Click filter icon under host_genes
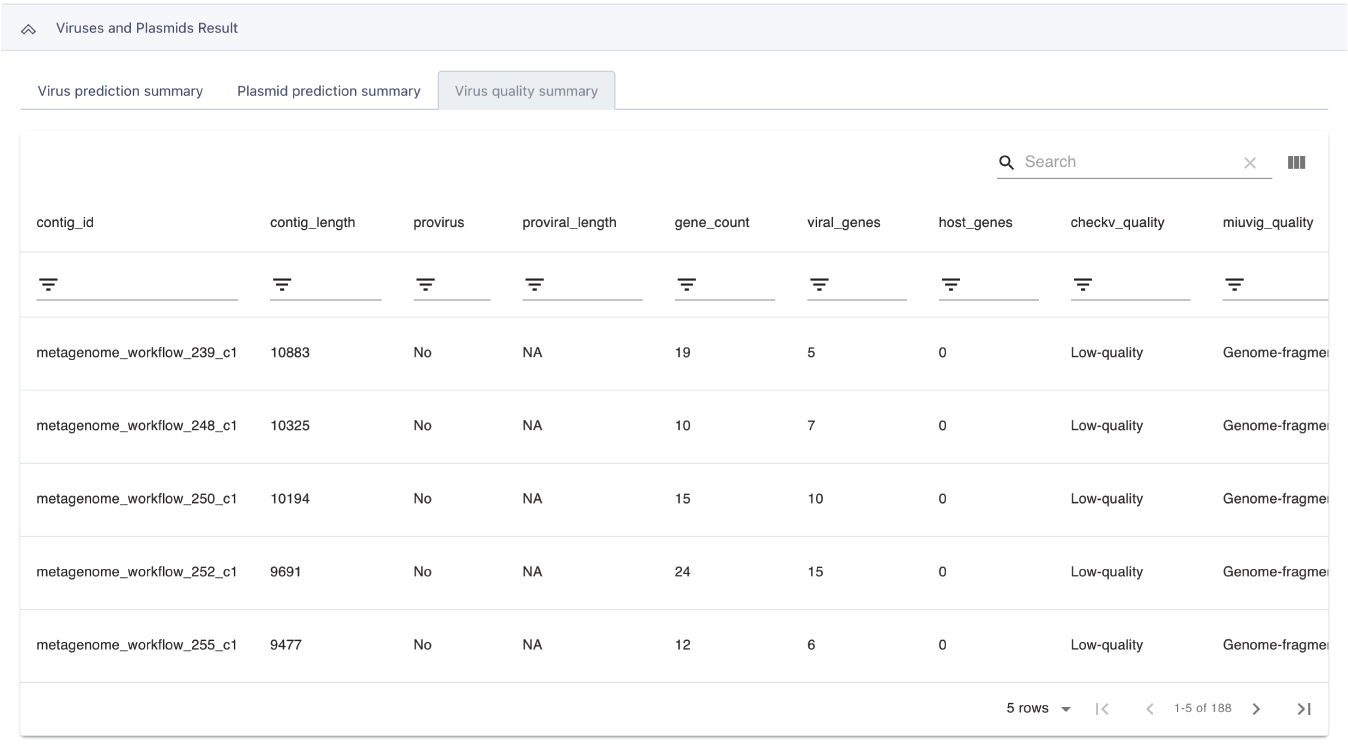 [x=950, y=285]
